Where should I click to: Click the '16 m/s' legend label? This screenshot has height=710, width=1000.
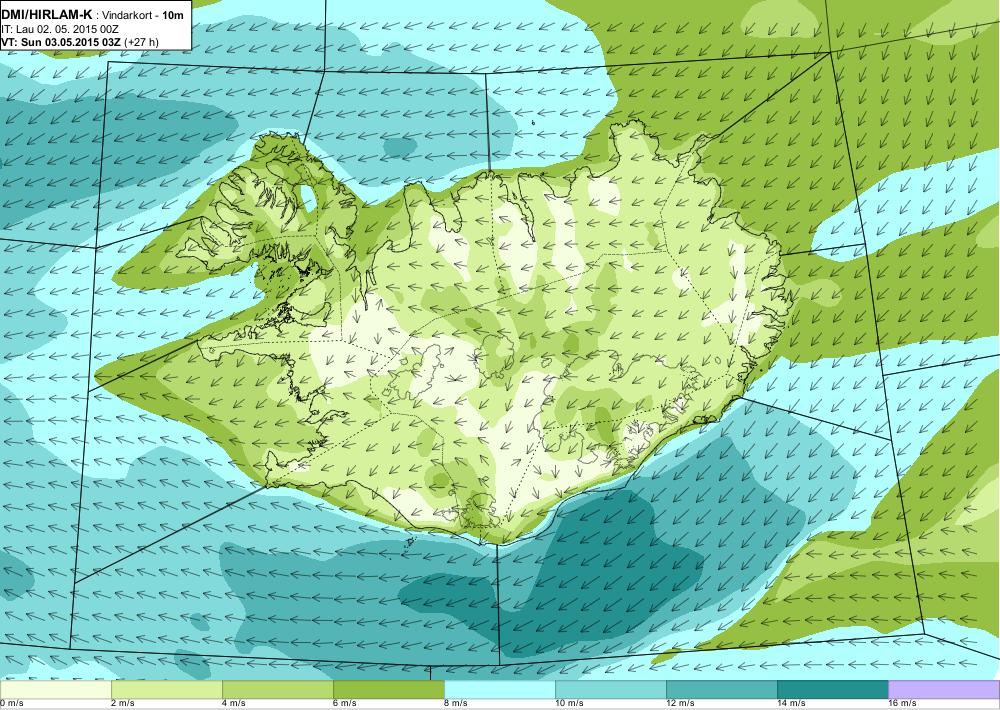coord(902,704)
